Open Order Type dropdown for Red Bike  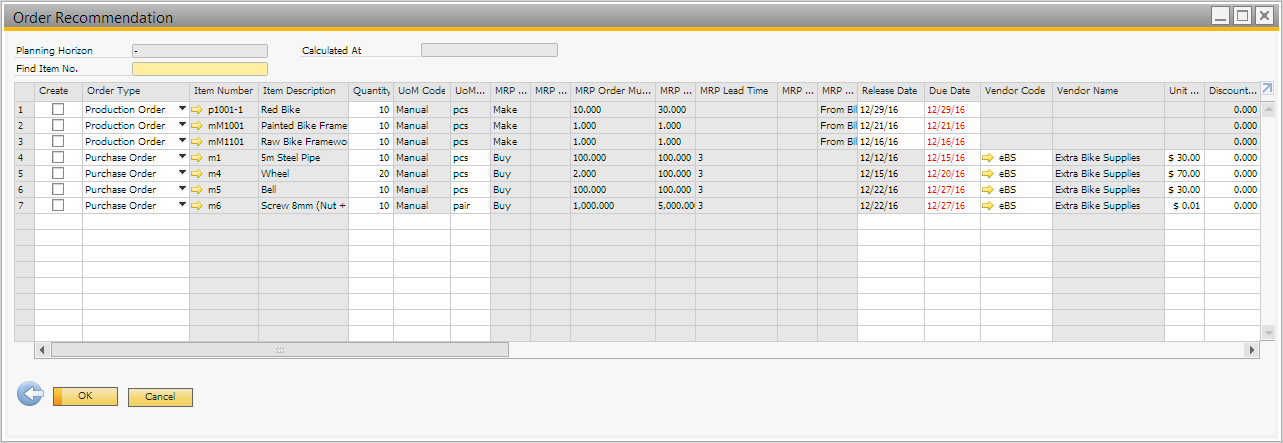tap(182, 110)
